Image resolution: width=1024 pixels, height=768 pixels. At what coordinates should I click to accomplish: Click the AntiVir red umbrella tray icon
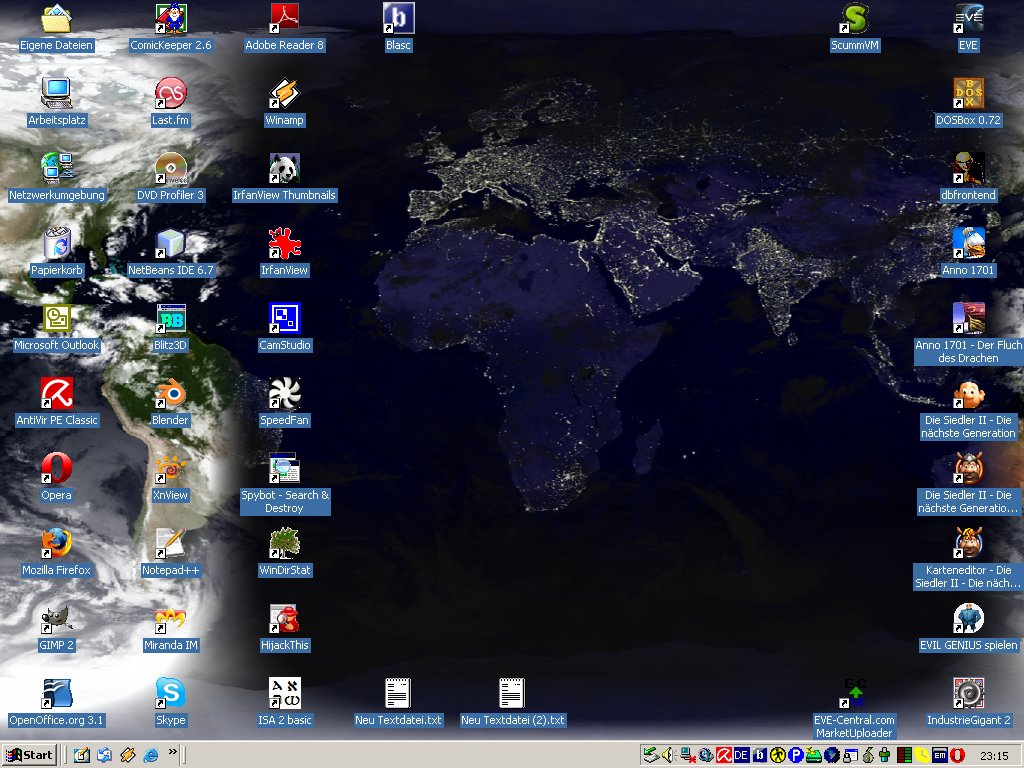click(x=723, y=755)
